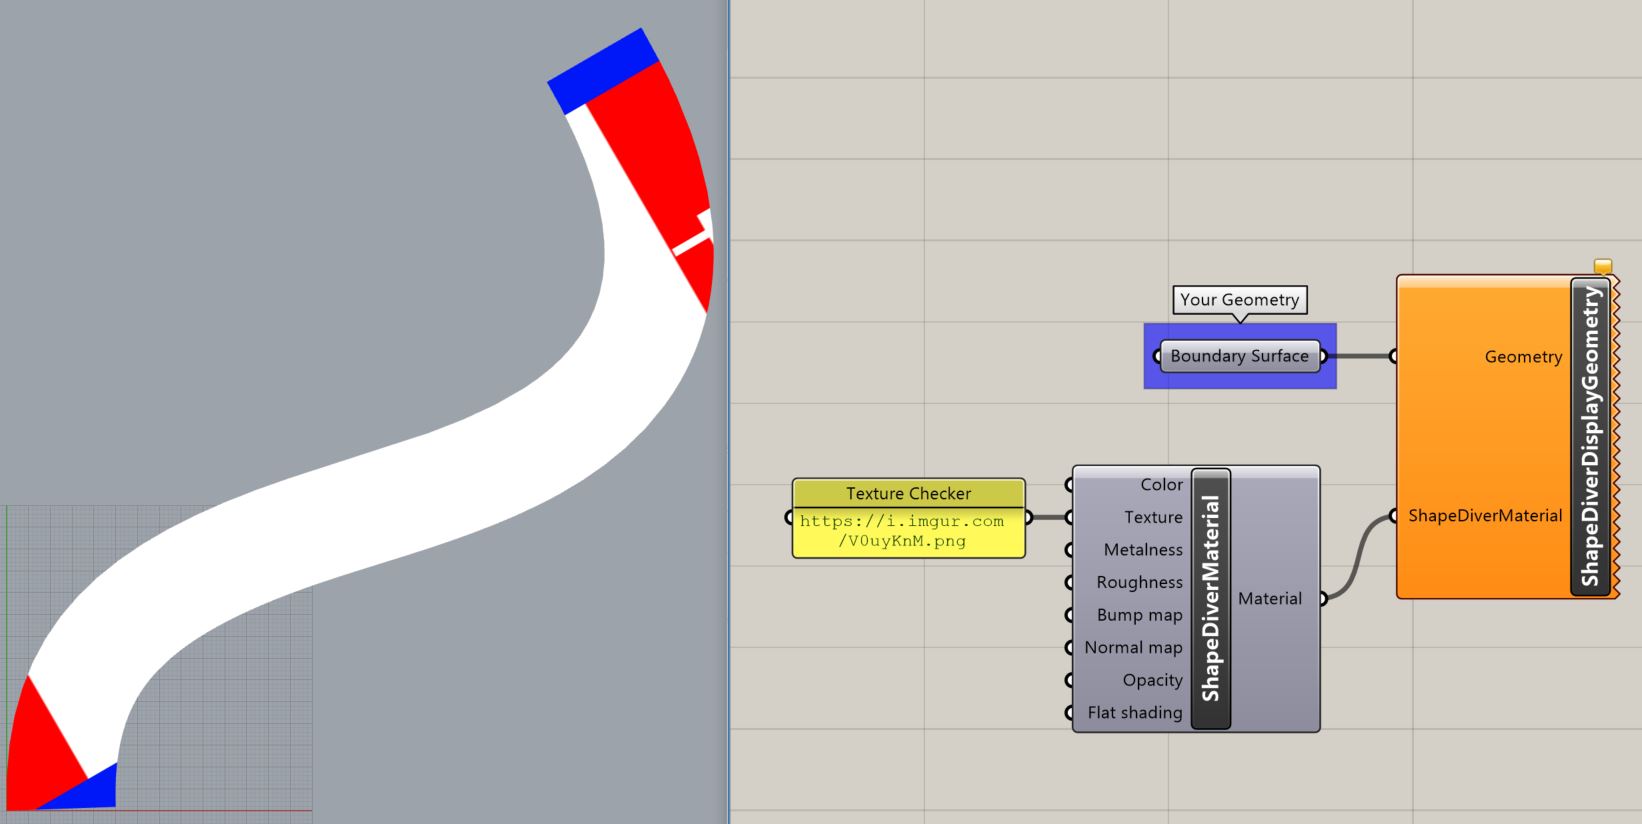Click the ShapeDiverMaterial input on orange component
The width and height of the screenshot is (1642, 824).
[x=1484, y=516]
